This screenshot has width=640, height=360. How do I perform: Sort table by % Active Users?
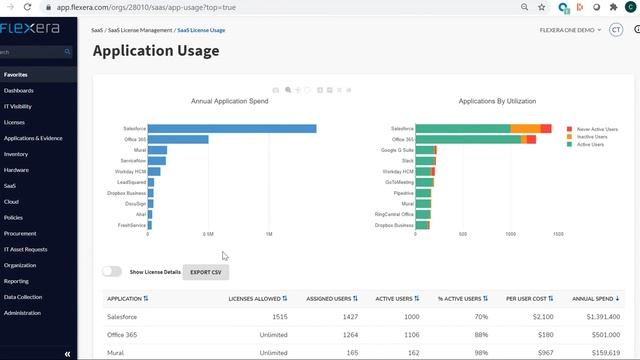point(485,299)
